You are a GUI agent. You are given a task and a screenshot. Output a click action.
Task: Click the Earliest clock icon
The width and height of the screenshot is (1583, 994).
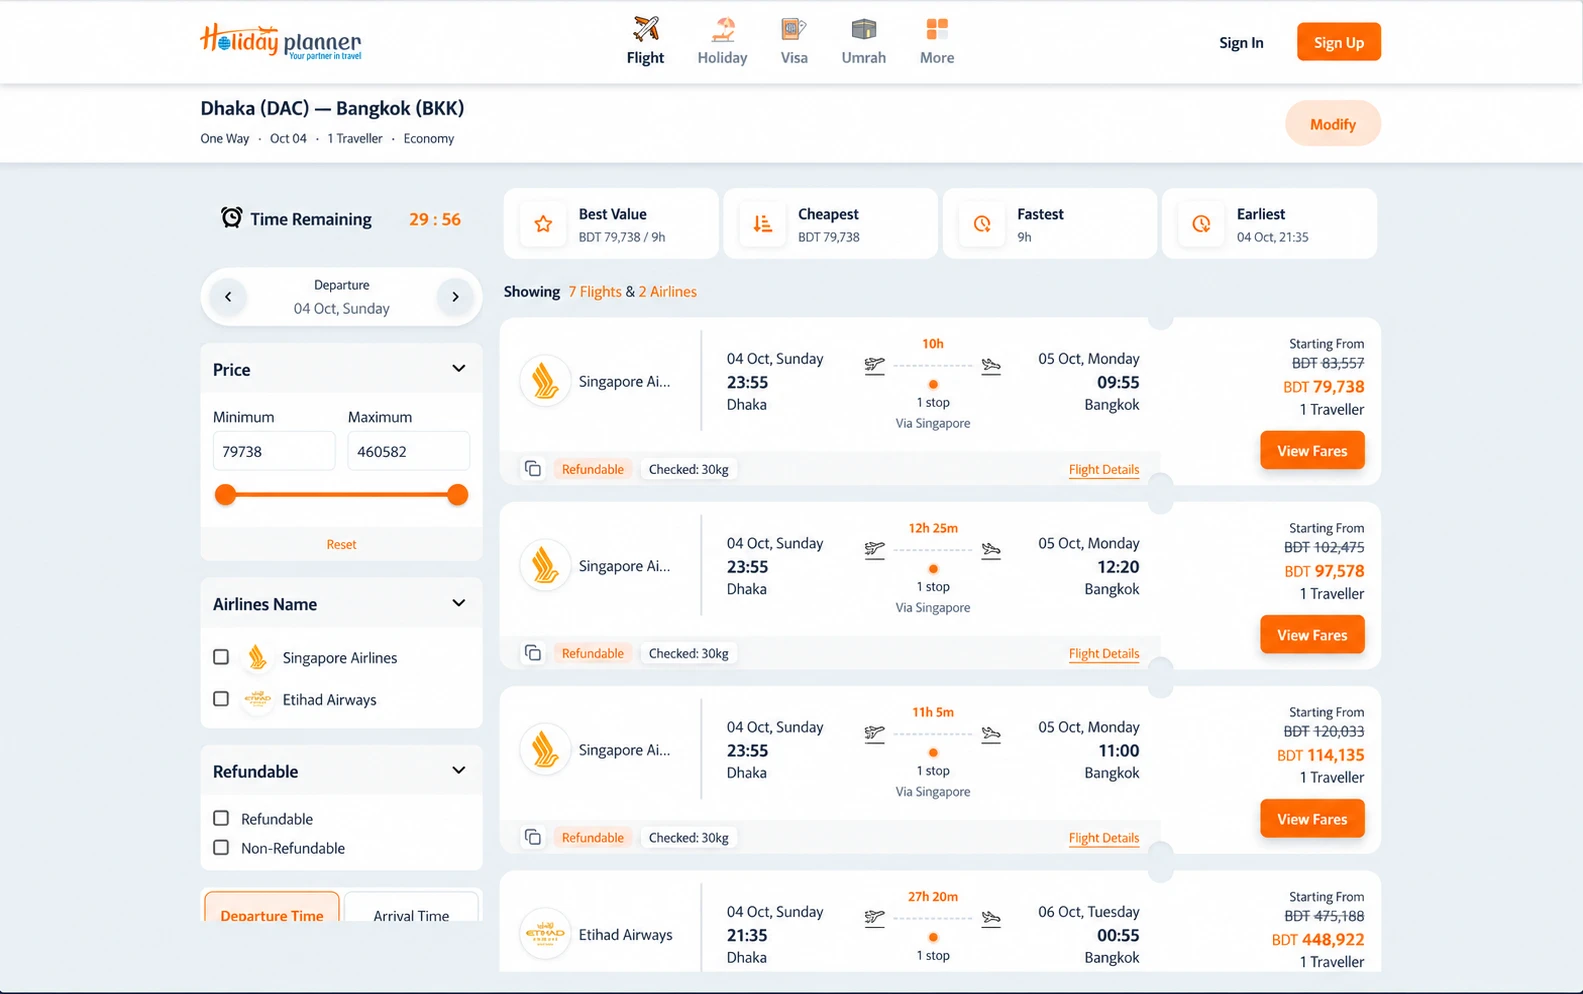tap(1201, 224)
